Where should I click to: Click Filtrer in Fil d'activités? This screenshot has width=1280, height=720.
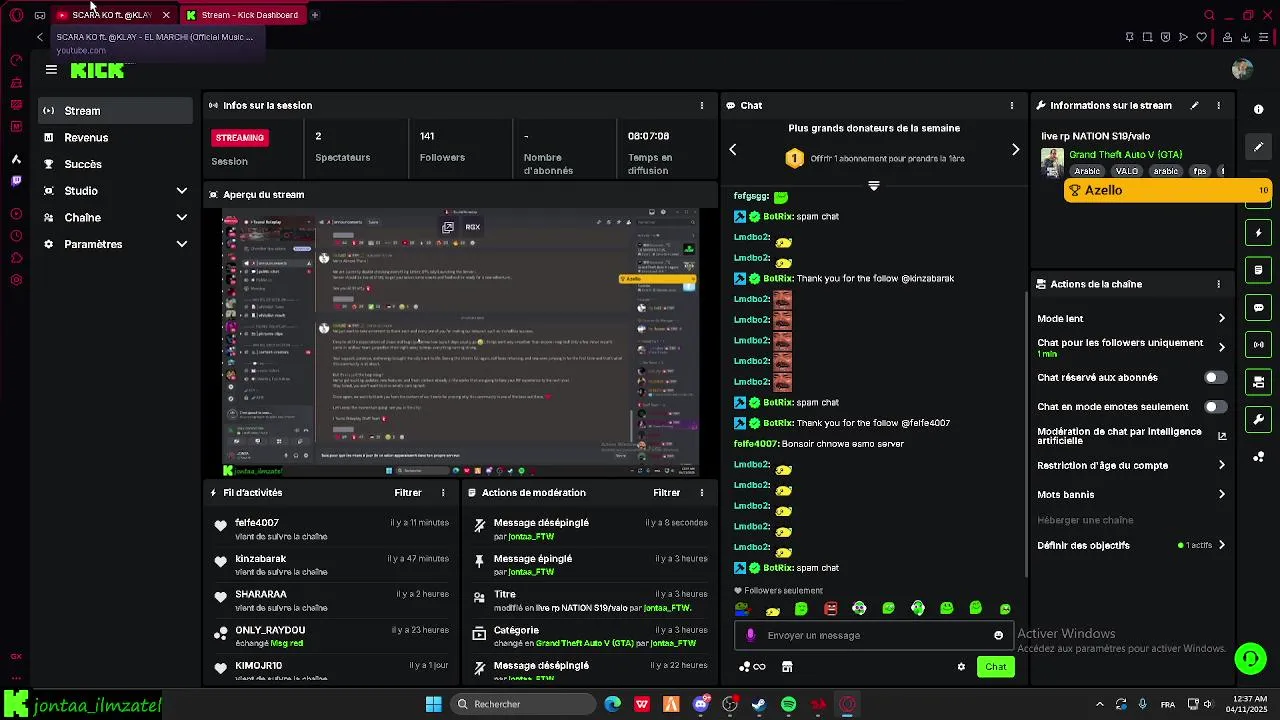point(408,493)
